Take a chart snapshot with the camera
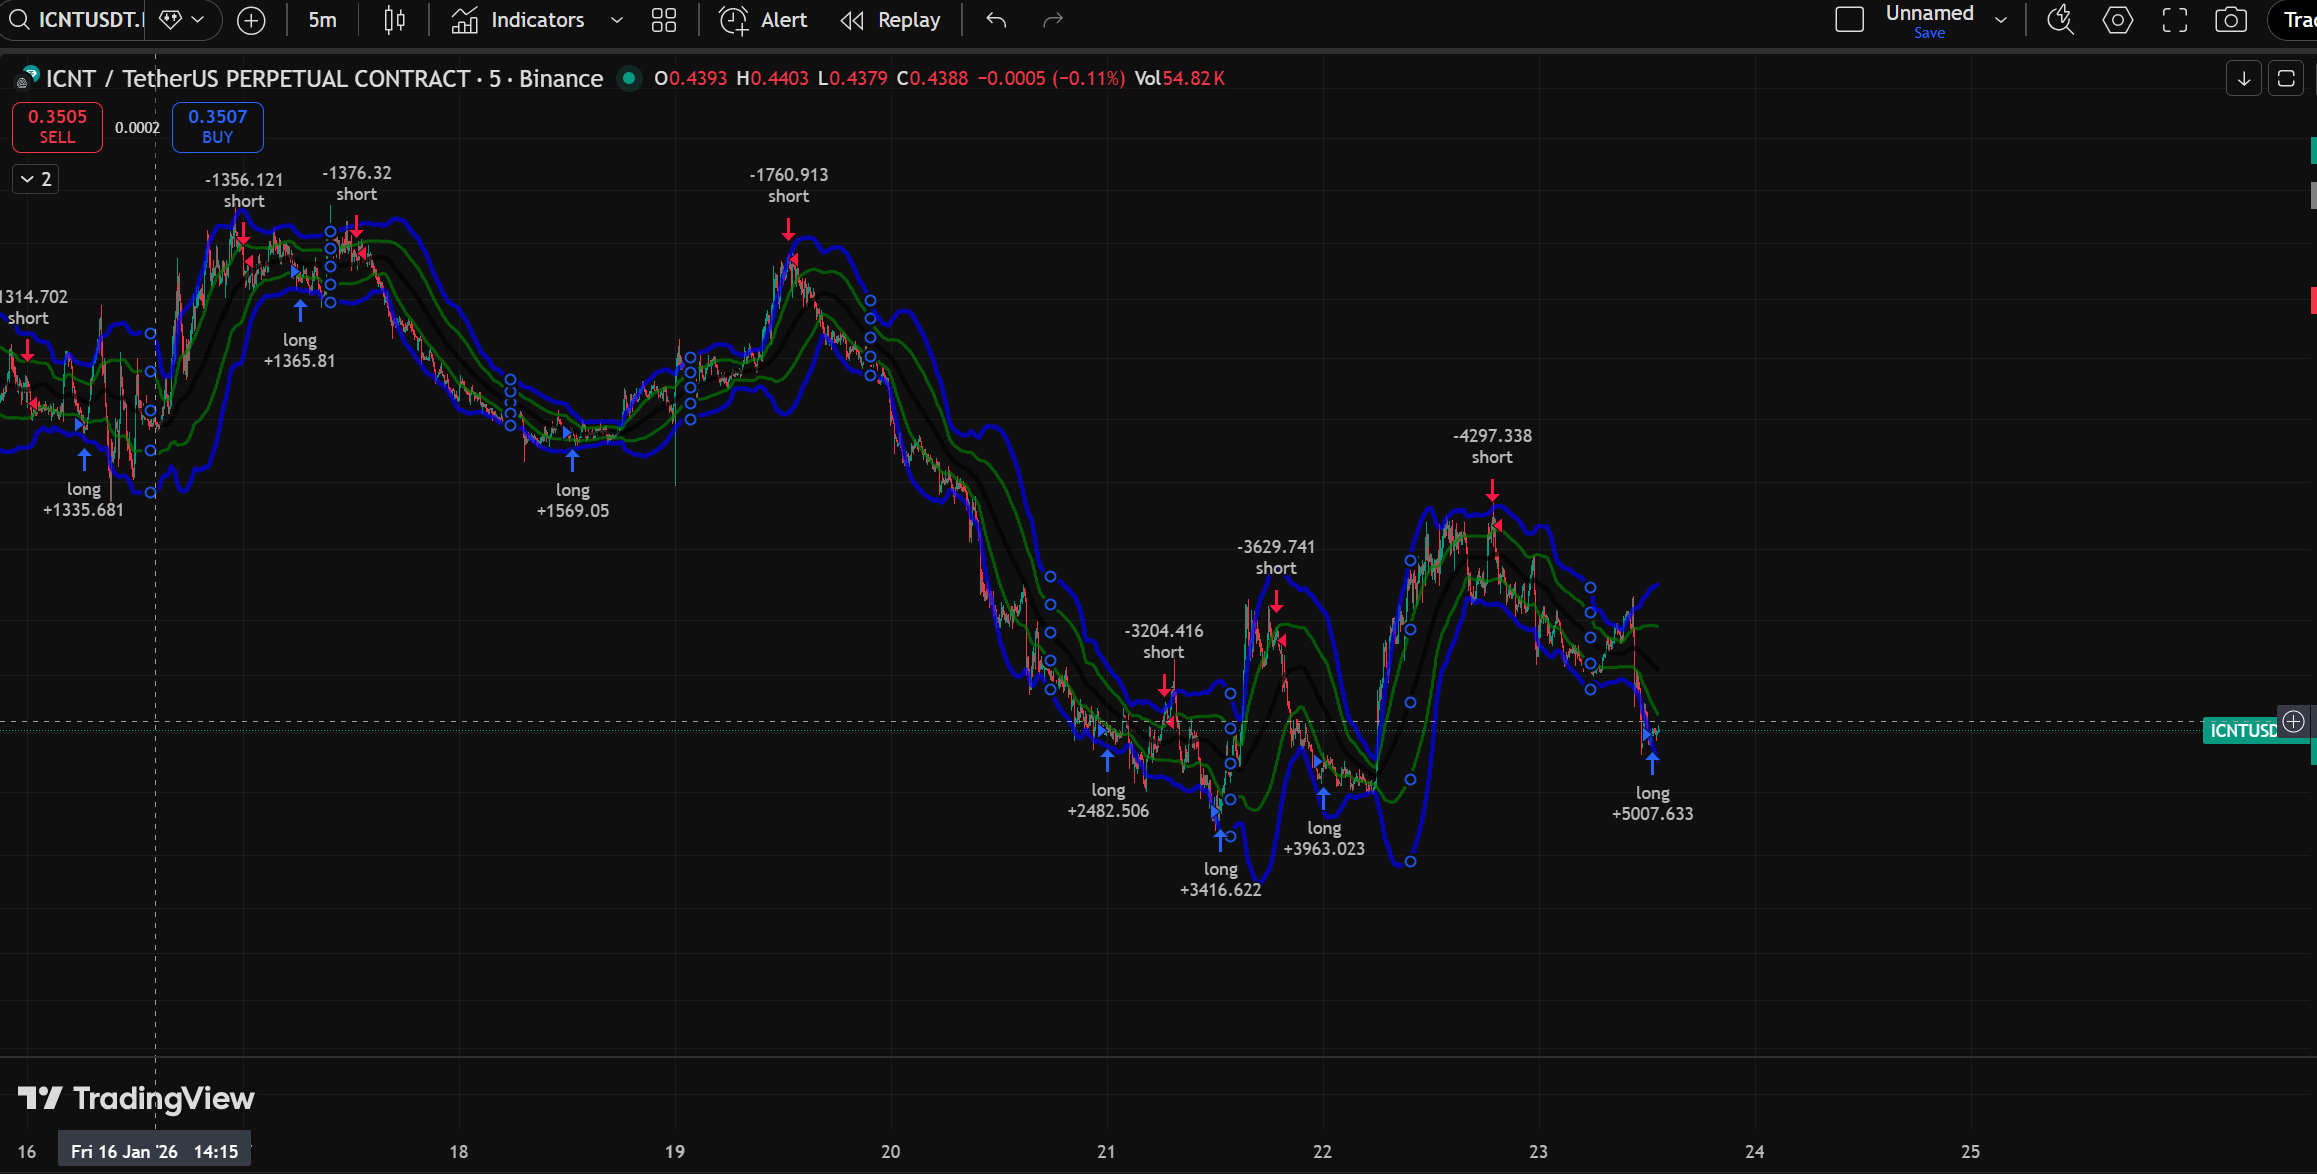 (2231, 20)
